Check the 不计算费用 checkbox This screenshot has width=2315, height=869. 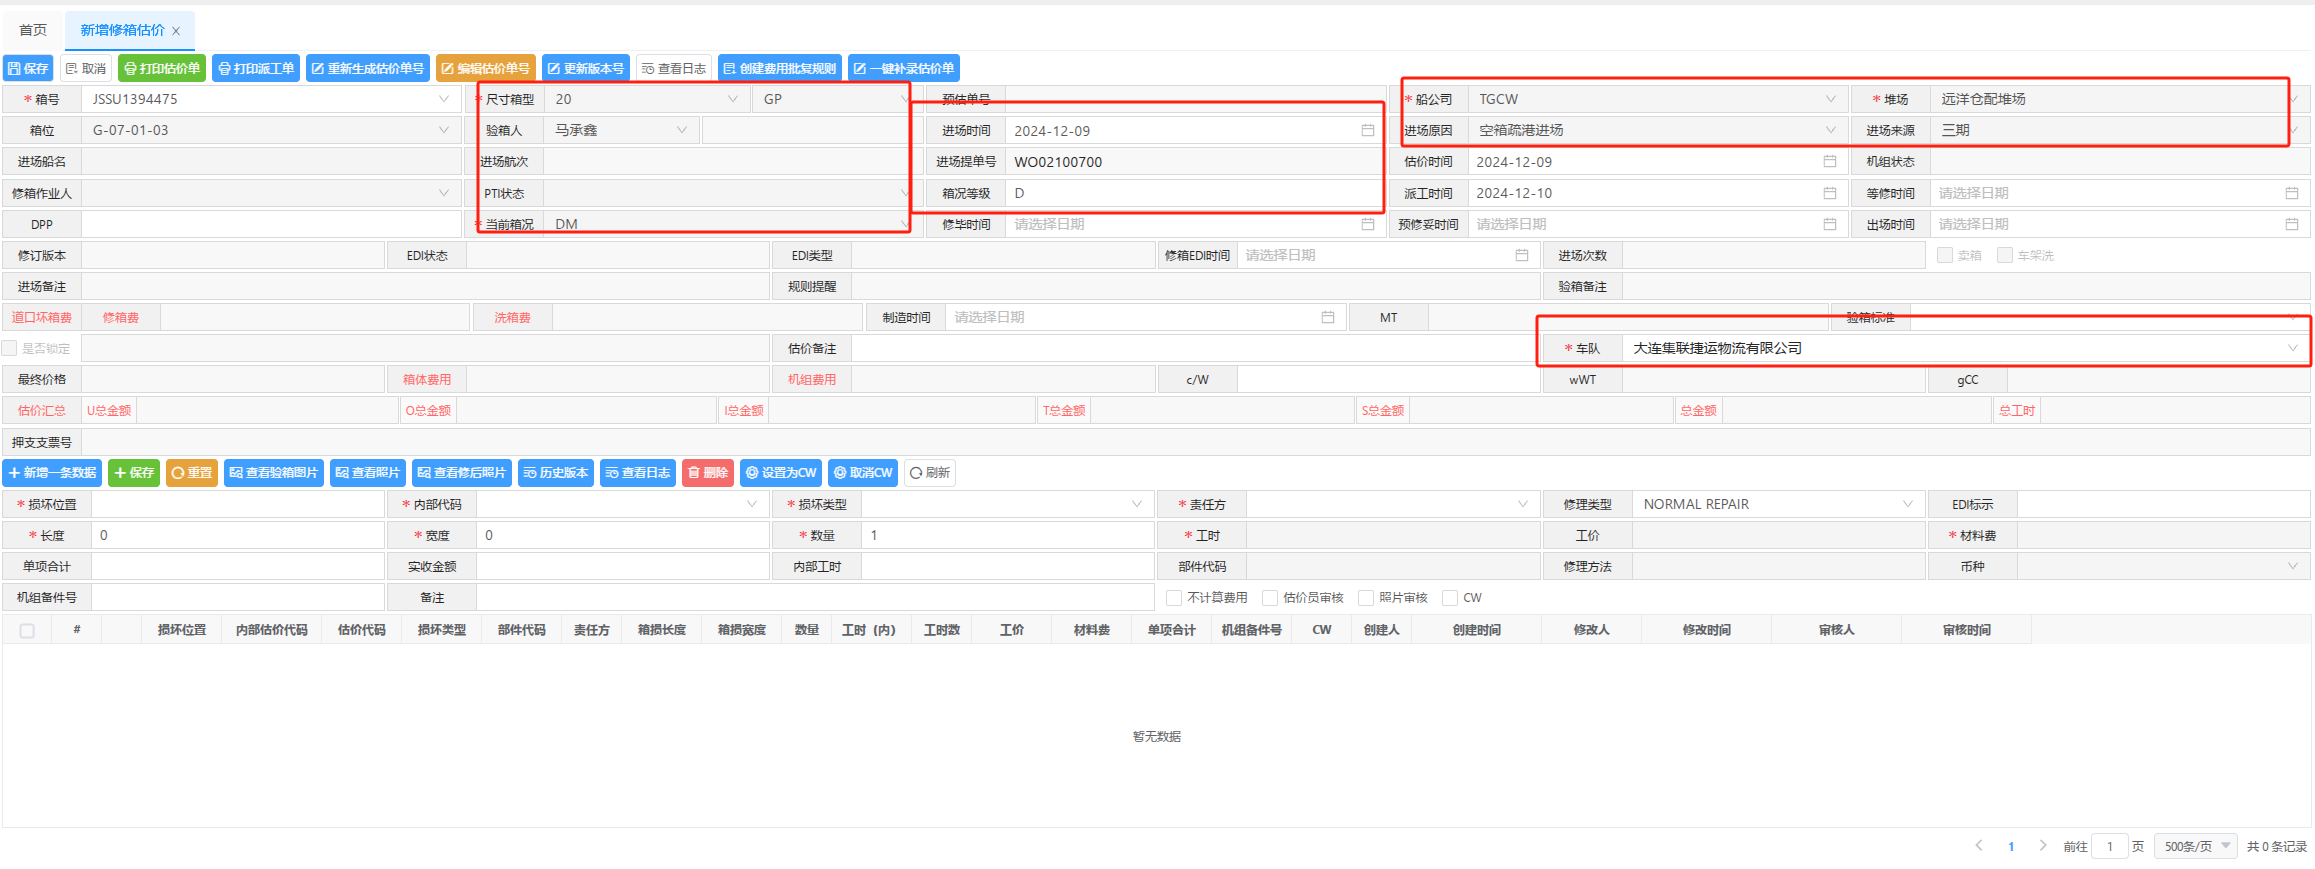click(1174, 598)
